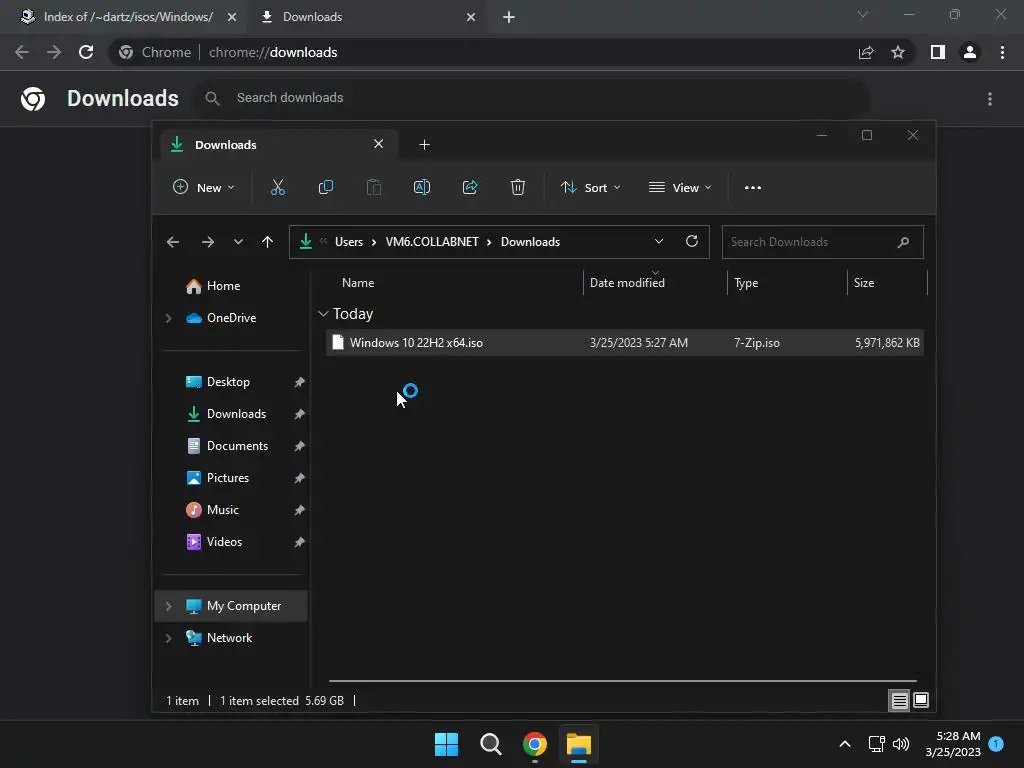The height and width of the screenshot is (768, 1024).
Task: Click the Chrome icon in the taskbar
Action: (x=535, y=744)
